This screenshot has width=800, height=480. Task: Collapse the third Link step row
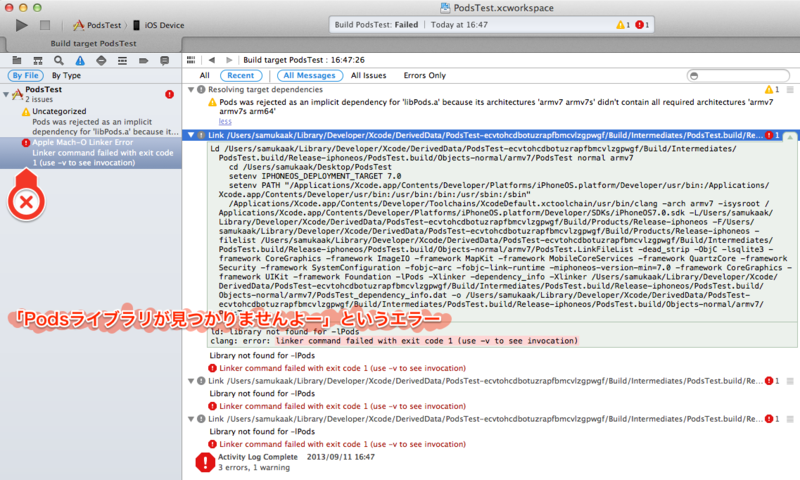(x=191, y=419)
